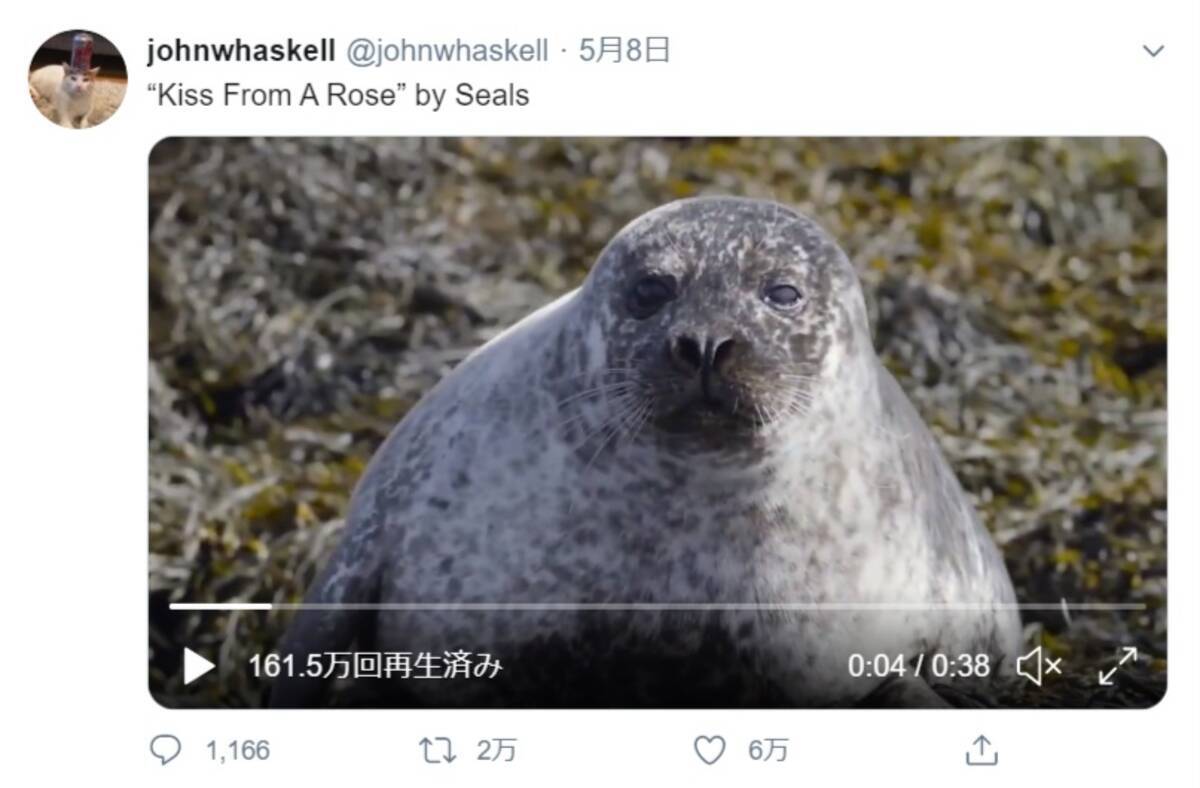
Task: Expand video to fullscreen
Action: tap(1117, 666)
